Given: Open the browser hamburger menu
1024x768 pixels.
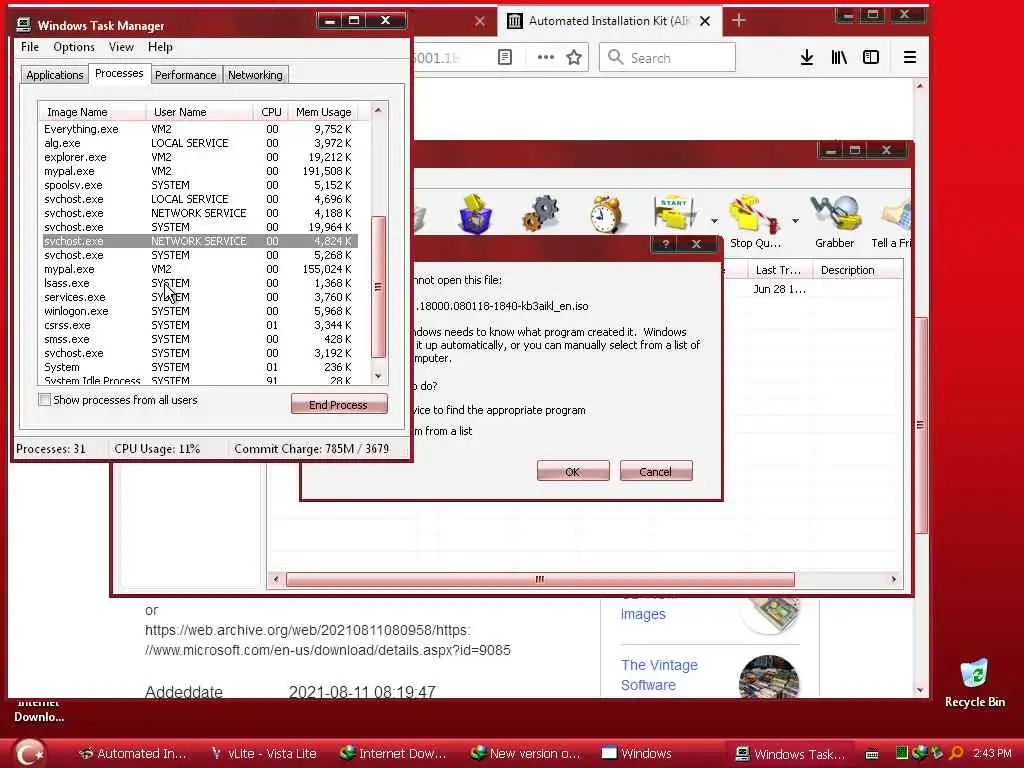Looking at the screenshot, I should [910, 57].
